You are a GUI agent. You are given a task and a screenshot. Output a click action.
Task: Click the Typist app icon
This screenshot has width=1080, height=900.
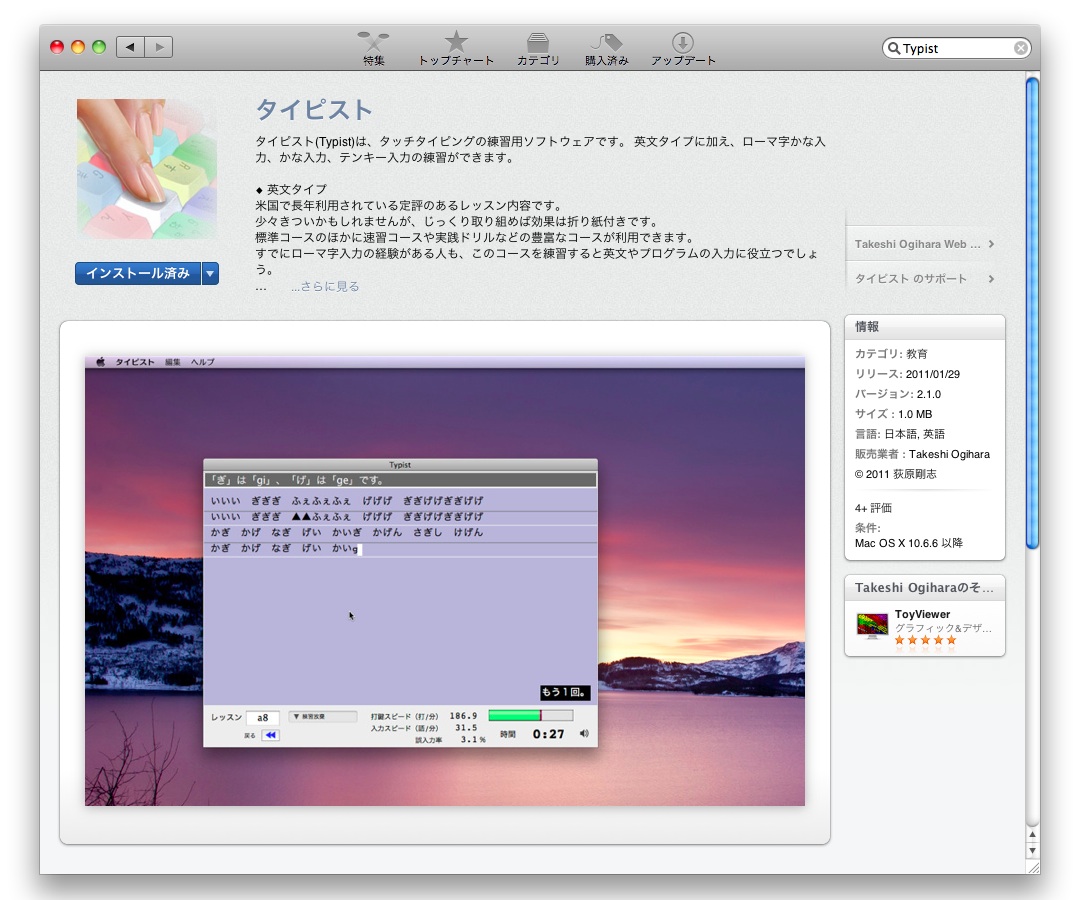[147, 169]
